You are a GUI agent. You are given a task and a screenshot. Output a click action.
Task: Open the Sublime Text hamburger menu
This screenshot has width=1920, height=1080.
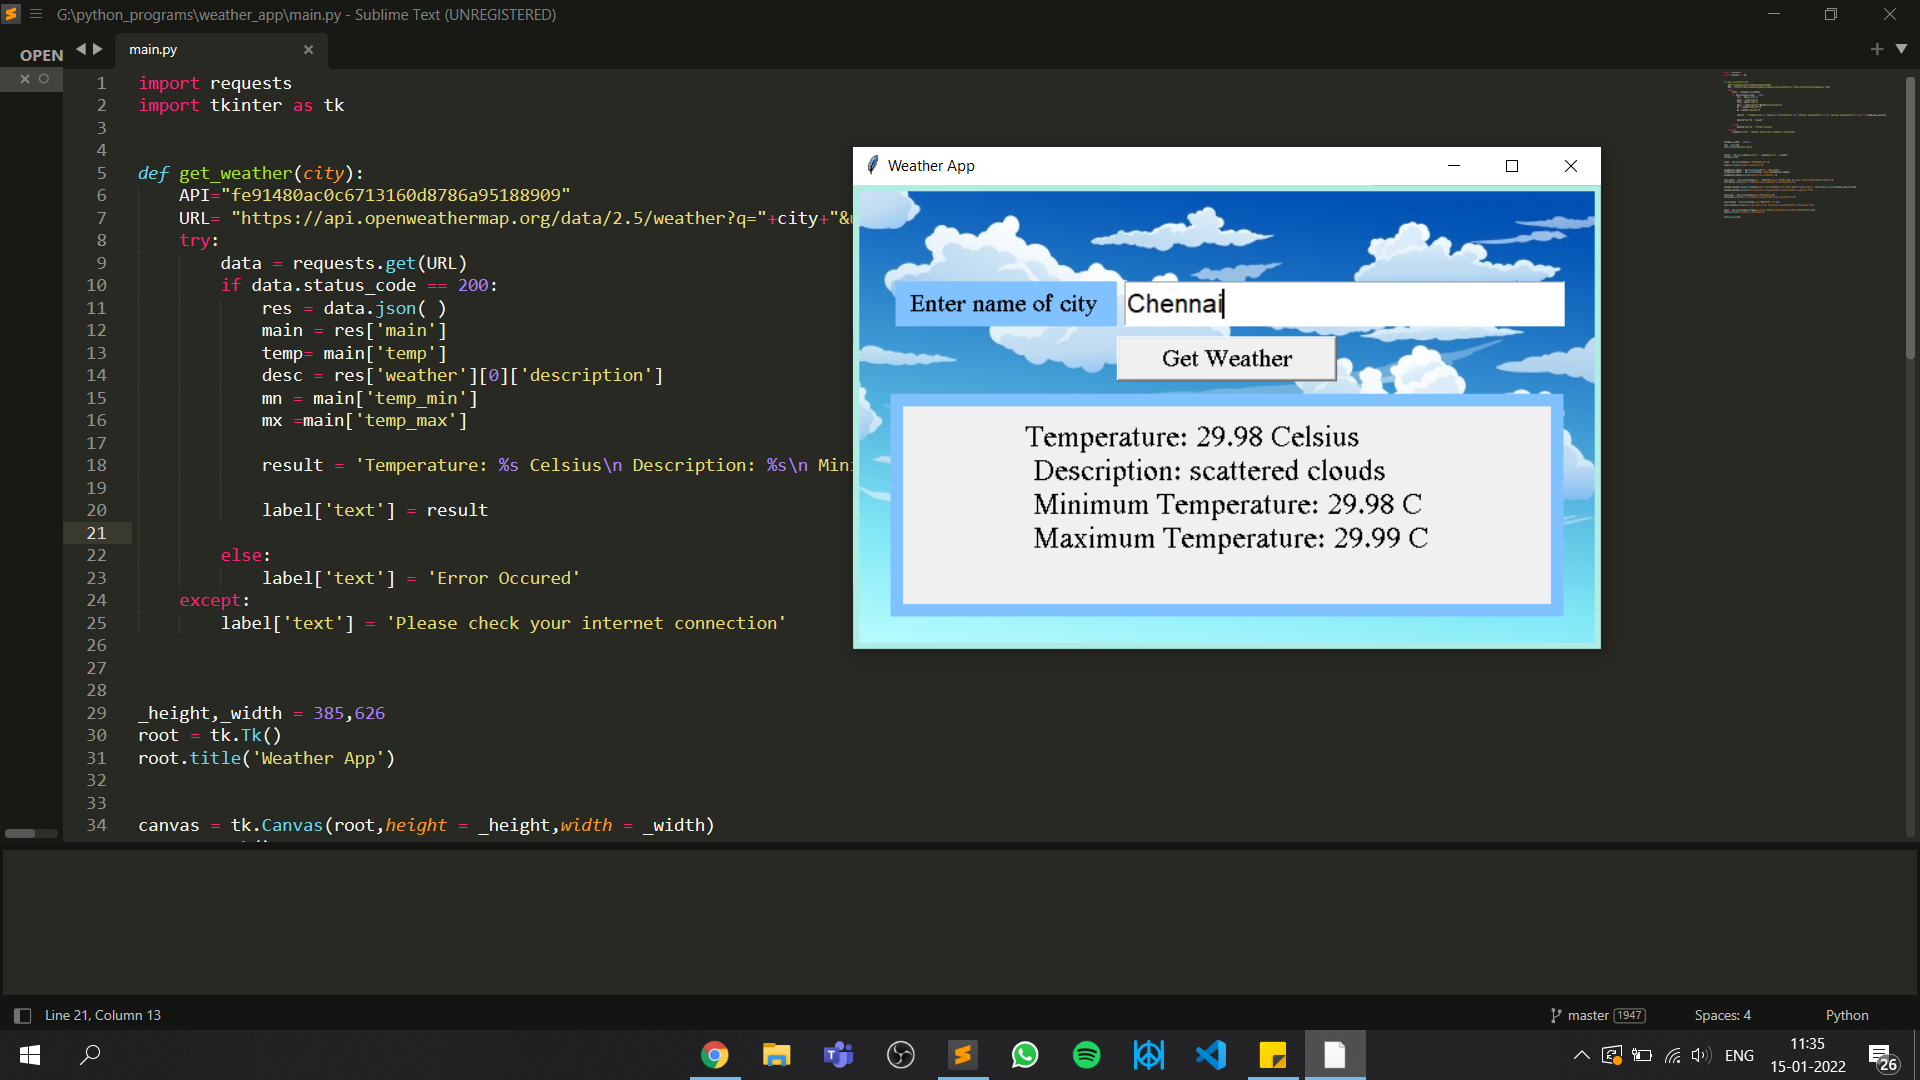click(36, 14)
